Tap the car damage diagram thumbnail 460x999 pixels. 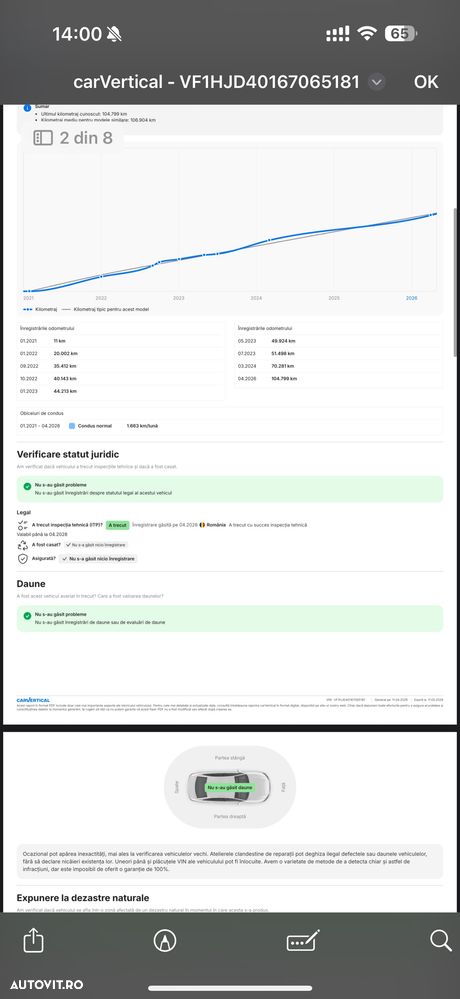click(229, 787)
